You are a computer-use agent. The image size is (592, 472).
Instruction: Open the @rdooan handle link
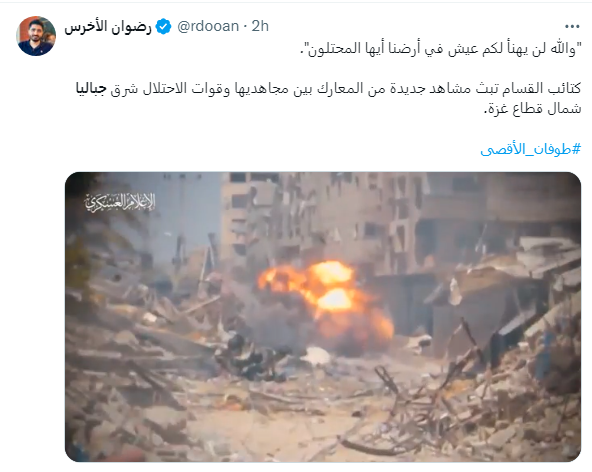(208, 26)
